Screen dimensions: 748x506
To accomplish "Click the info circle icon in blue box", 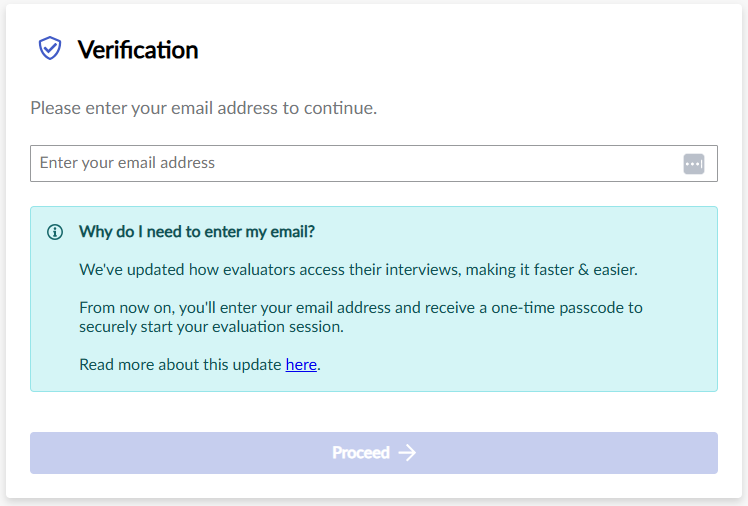I will [x=55, y=233].
